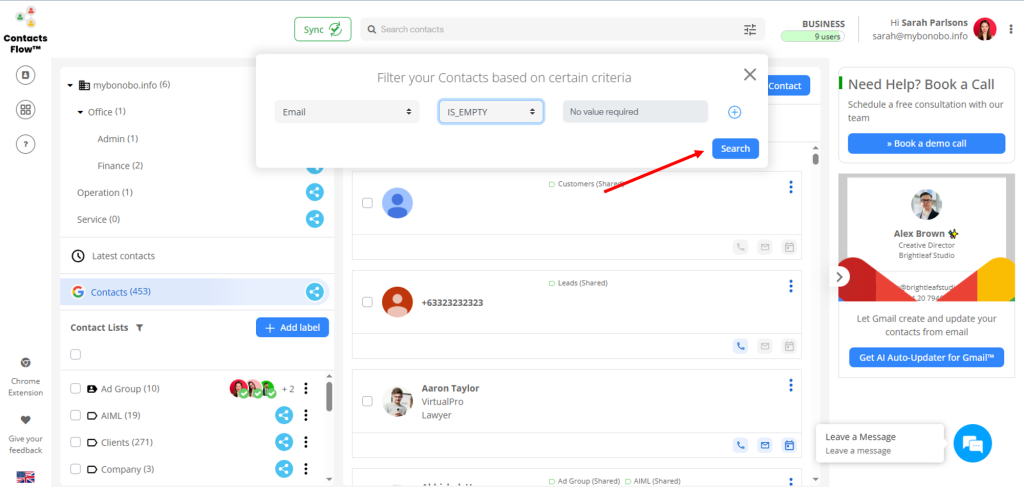Screen dimensions: 1024x487
Task: Click the Book a demo call button
Action: point(925,143)
